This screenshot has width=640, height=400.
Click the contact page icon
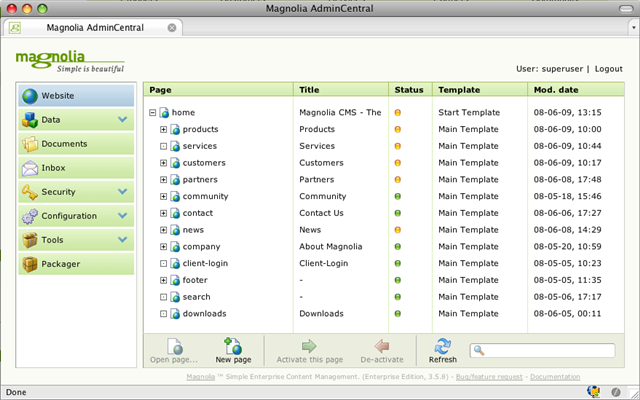point(175,213)
